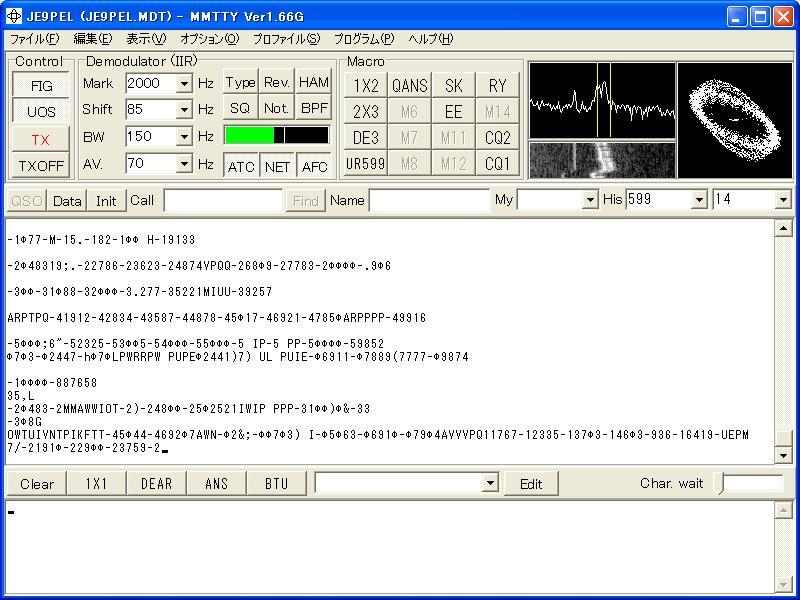Image resolution: width=800 pixels, height=600 pixels.
Task: Open the band dropdown showing 14
Action: tap(783, 200)
